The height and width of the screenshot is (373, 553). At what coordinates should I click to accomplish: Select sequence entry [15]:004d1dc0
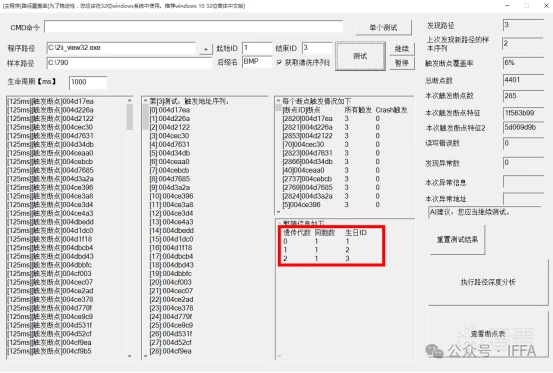click(171, 239)
